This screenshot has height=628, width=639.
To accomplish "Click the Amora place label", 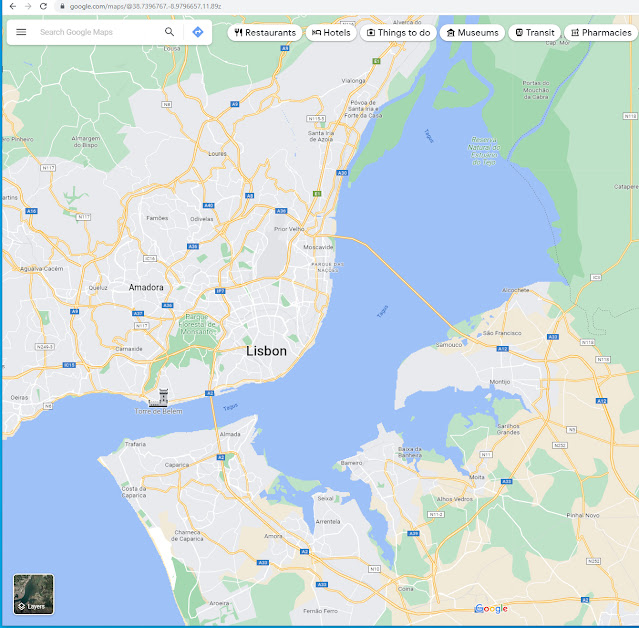I will [x=273, y=536].
